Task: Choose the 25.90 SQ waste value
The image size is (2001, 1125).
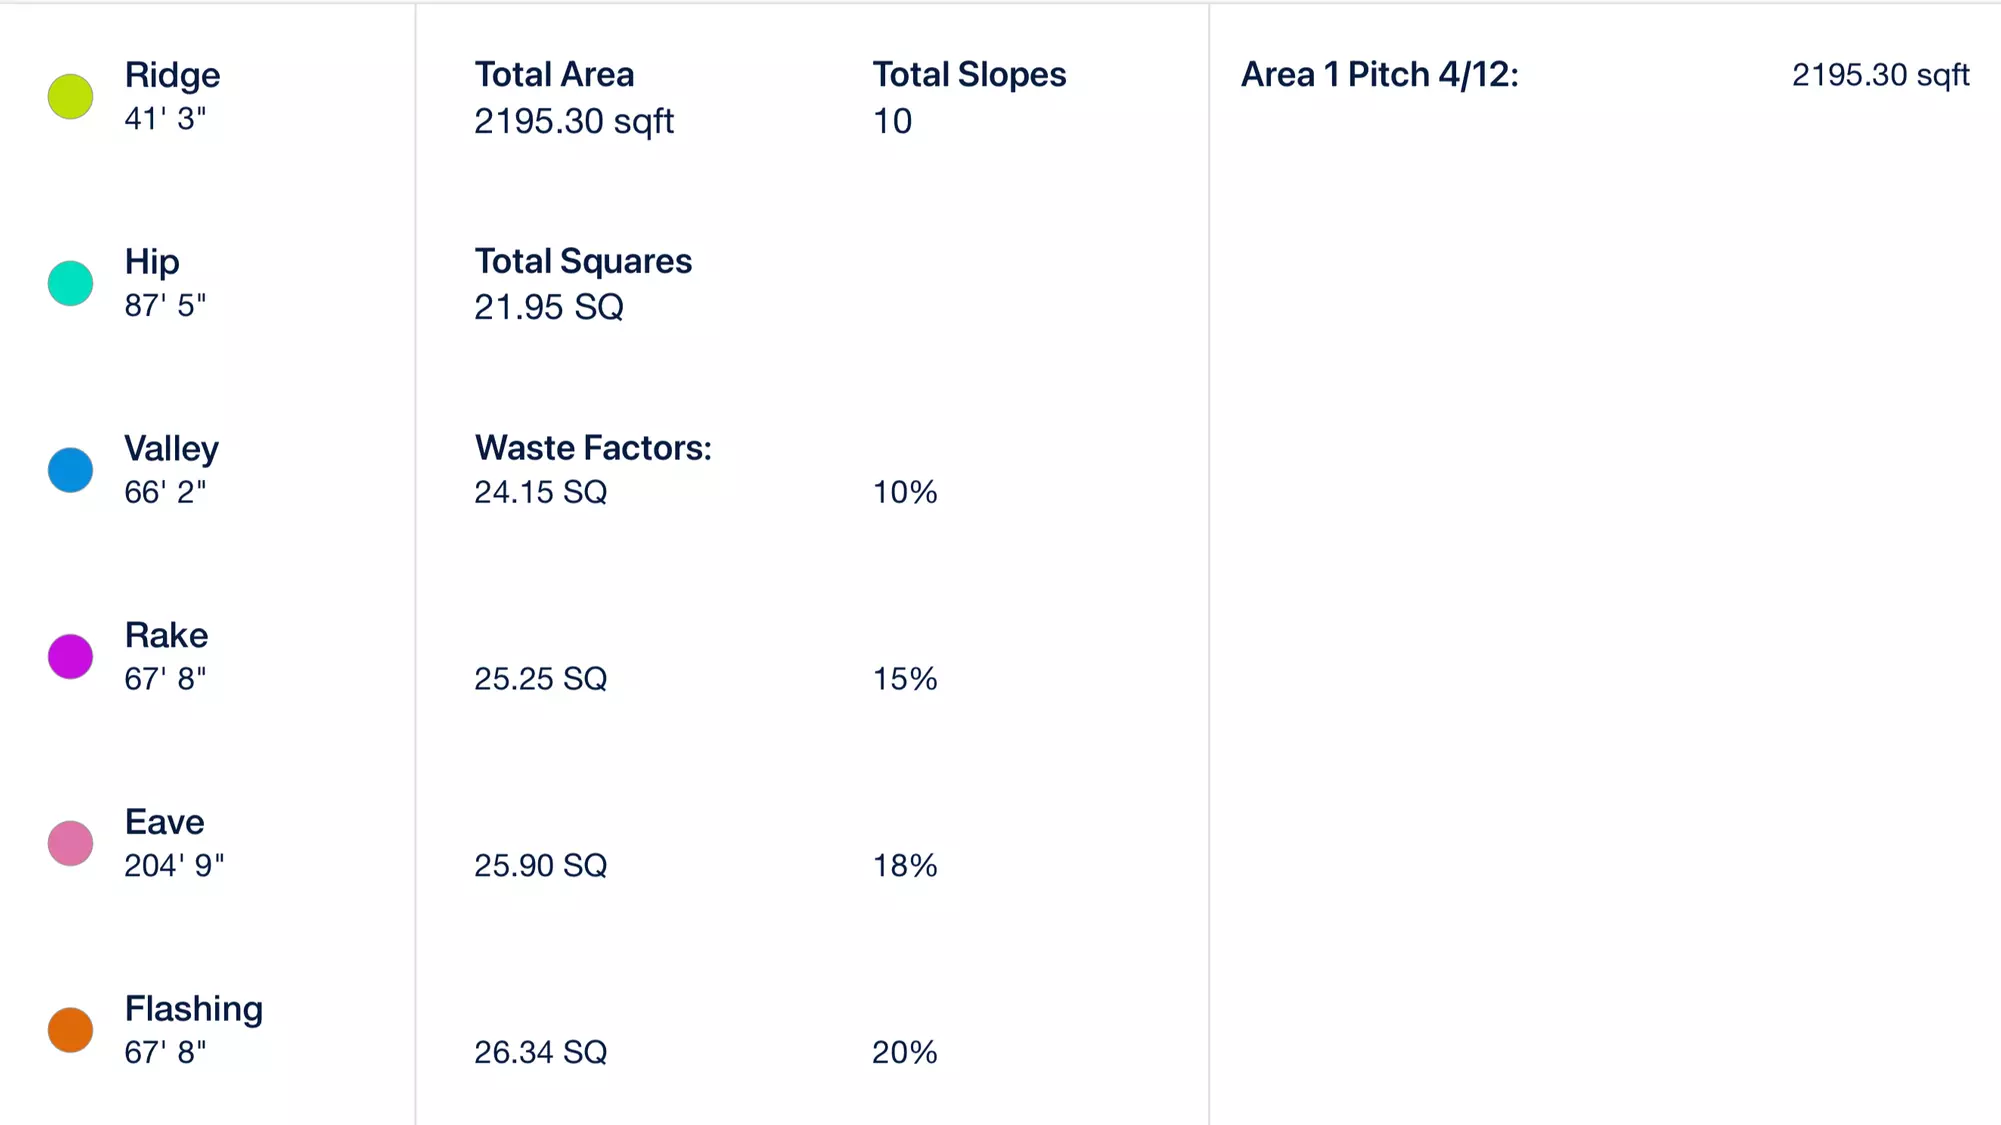Action: click(541, 865)
